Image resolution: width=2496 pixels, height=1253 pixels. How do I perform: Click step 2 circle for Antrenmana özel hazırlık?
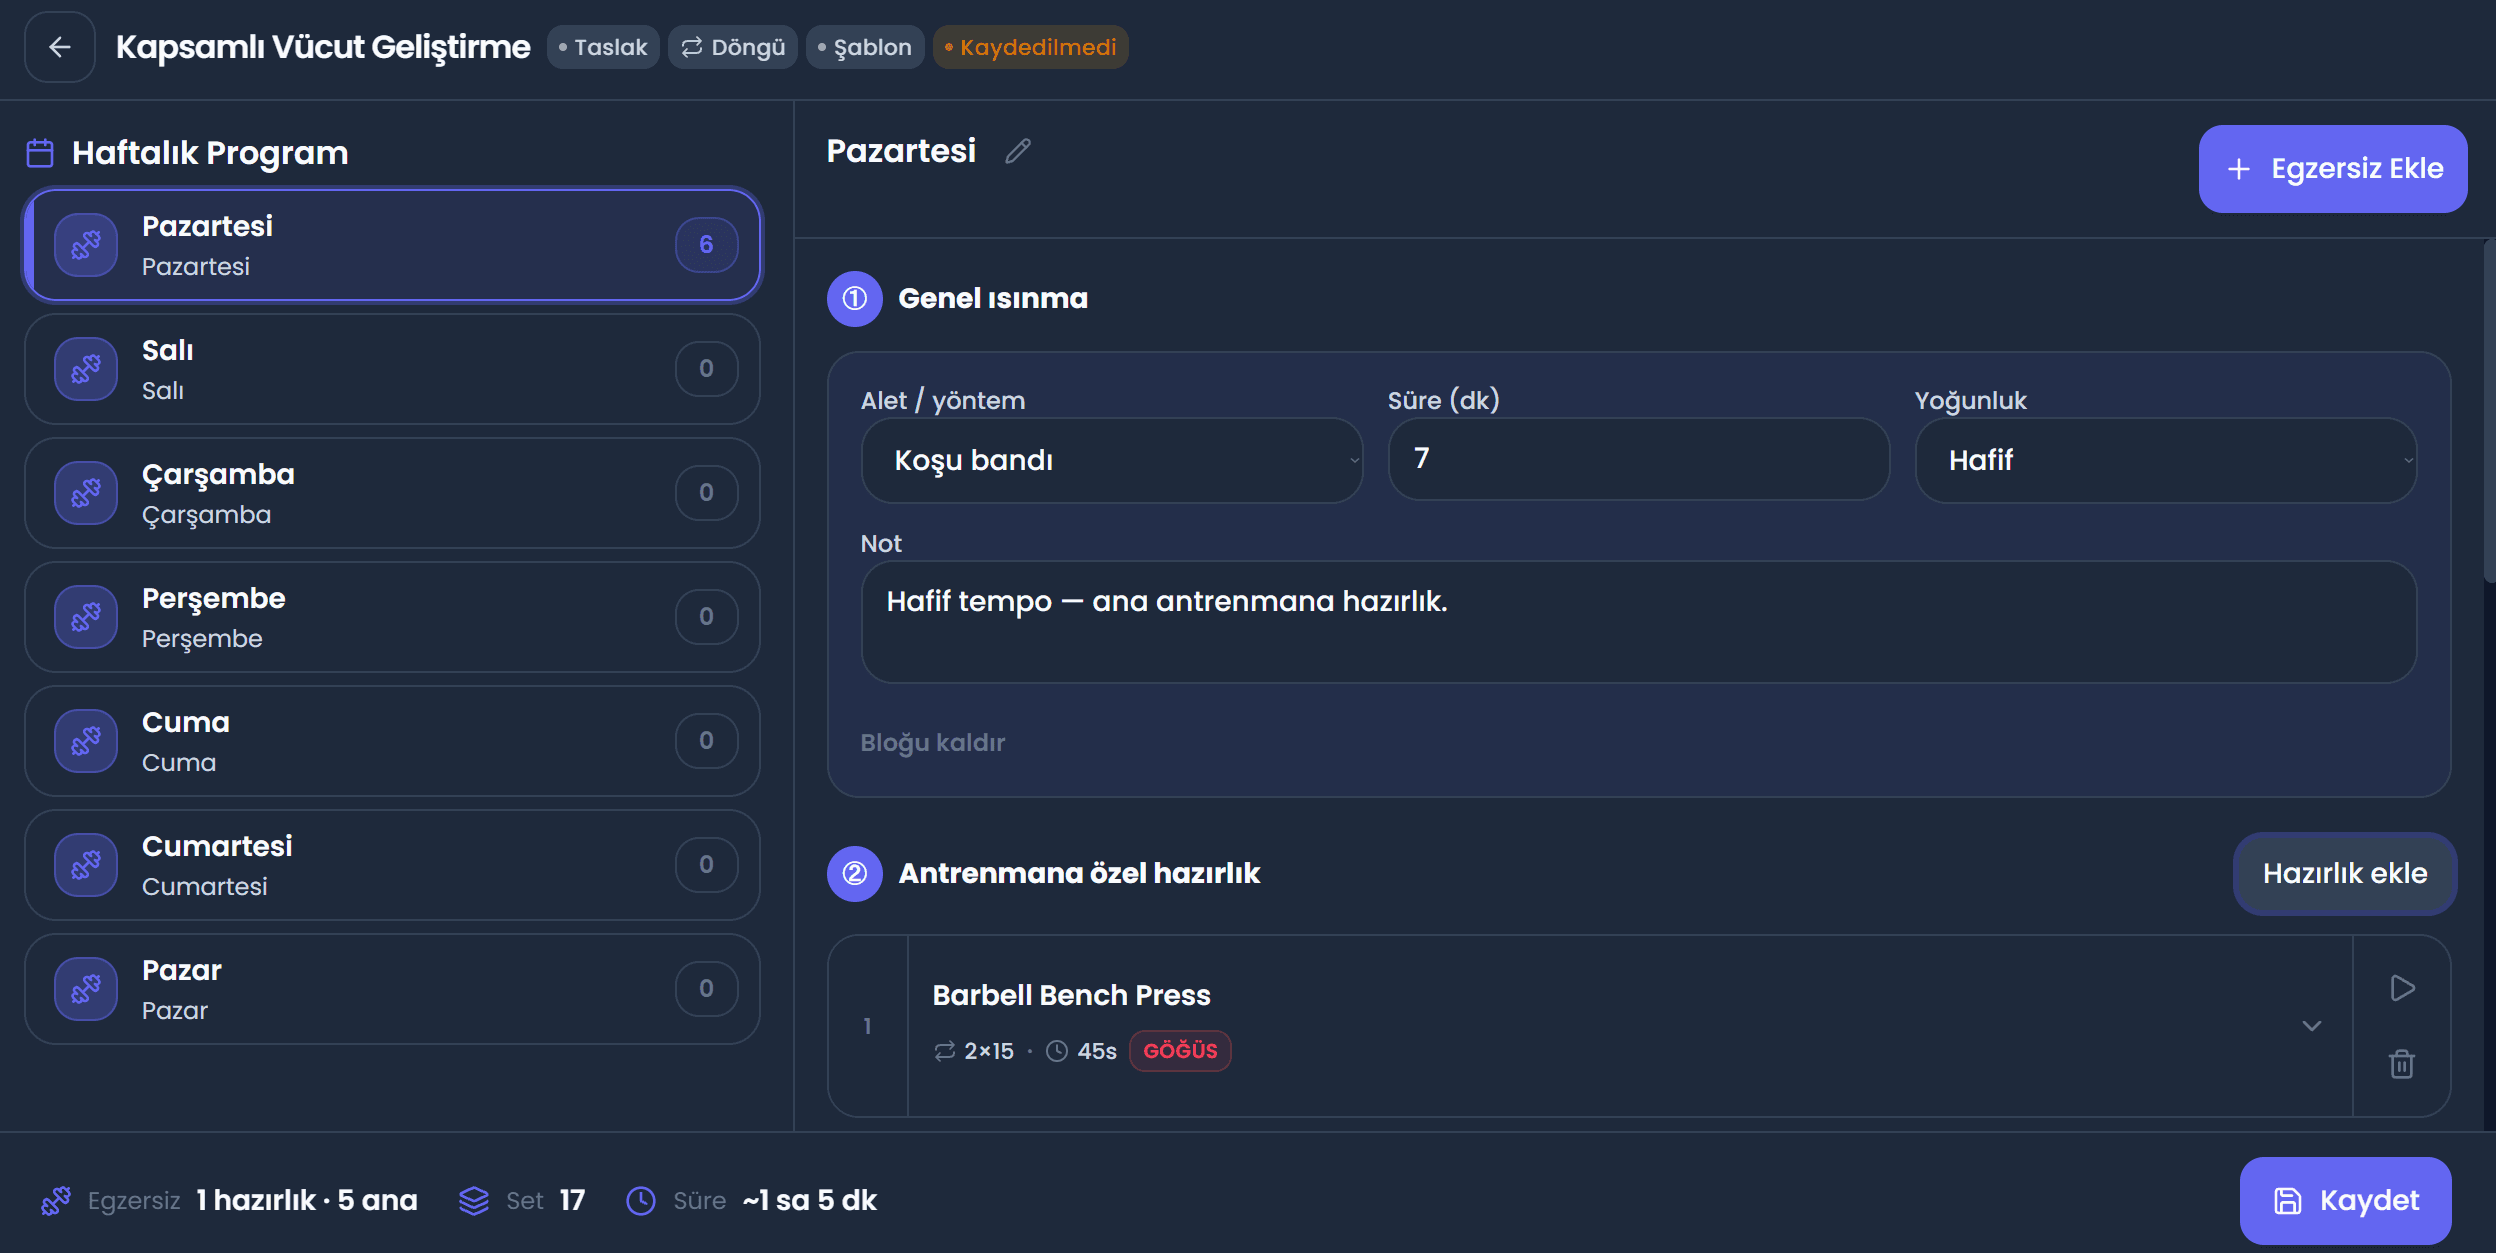(855, 874)
